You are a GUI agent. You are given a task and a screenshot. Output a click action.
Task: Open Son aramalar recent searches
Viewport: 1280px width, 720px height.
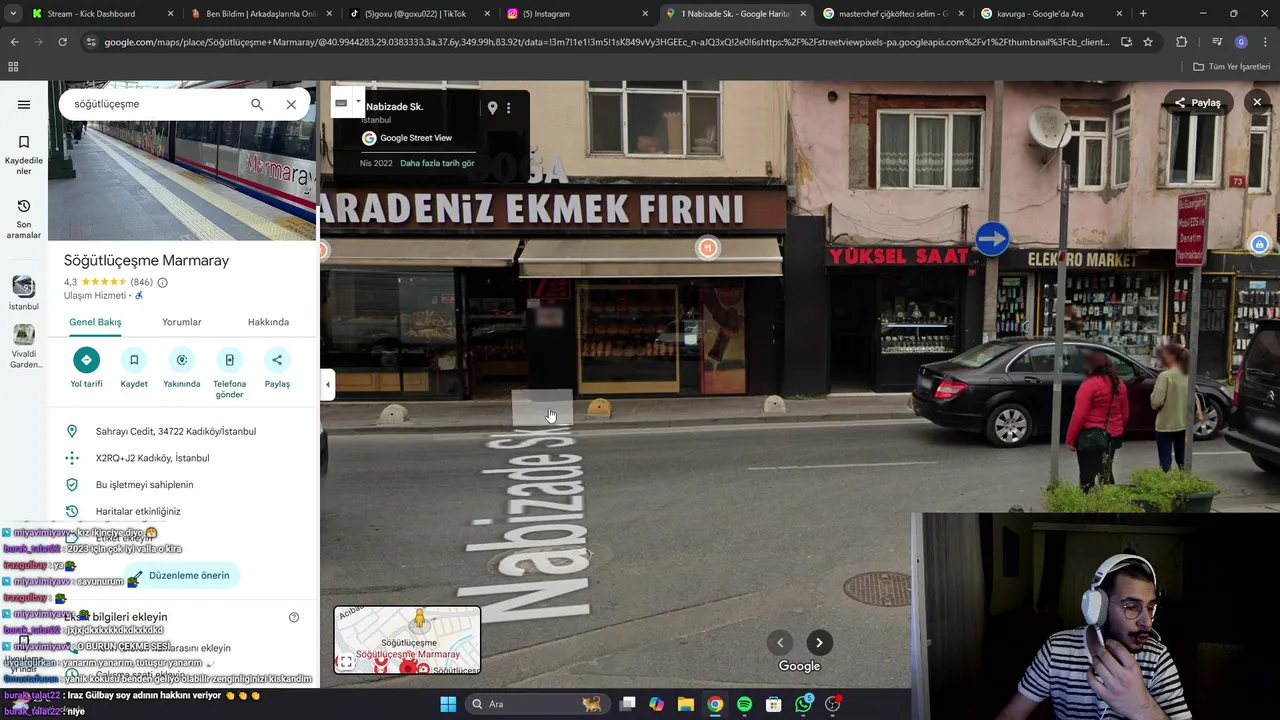[x=24, y=219]
